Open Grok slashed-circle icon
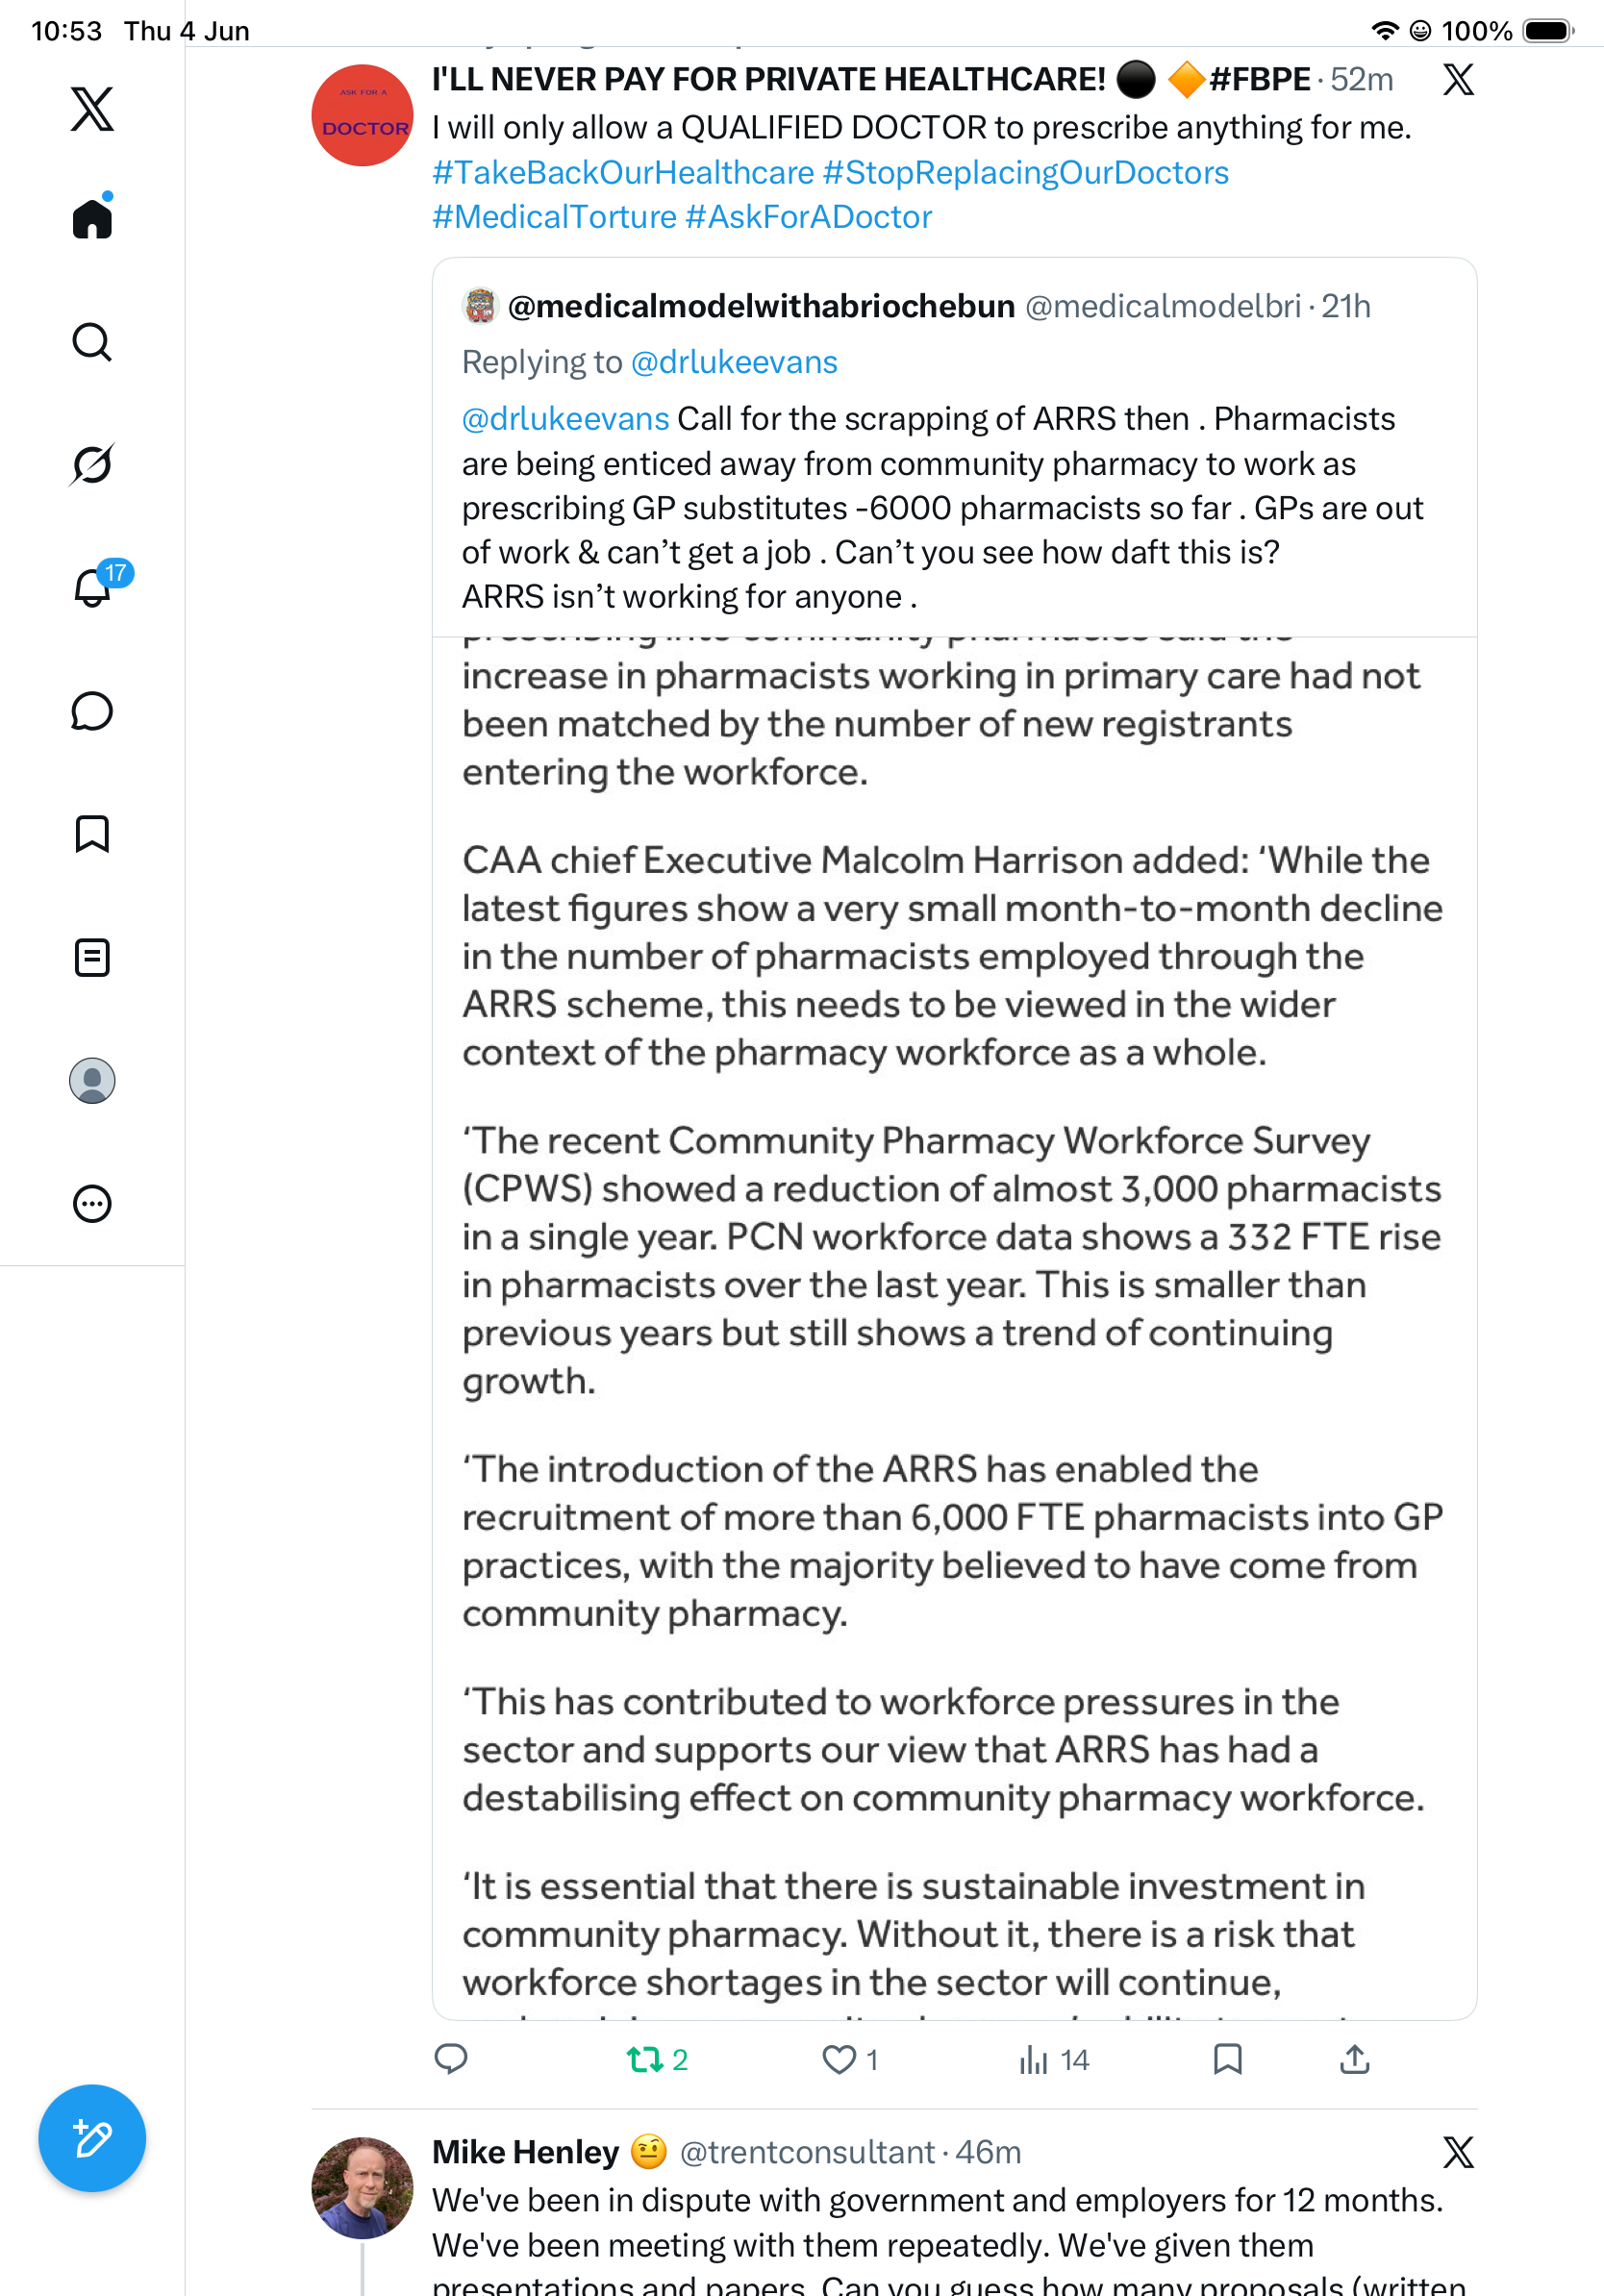The image size is (1604, 2296). pos(92,464)
